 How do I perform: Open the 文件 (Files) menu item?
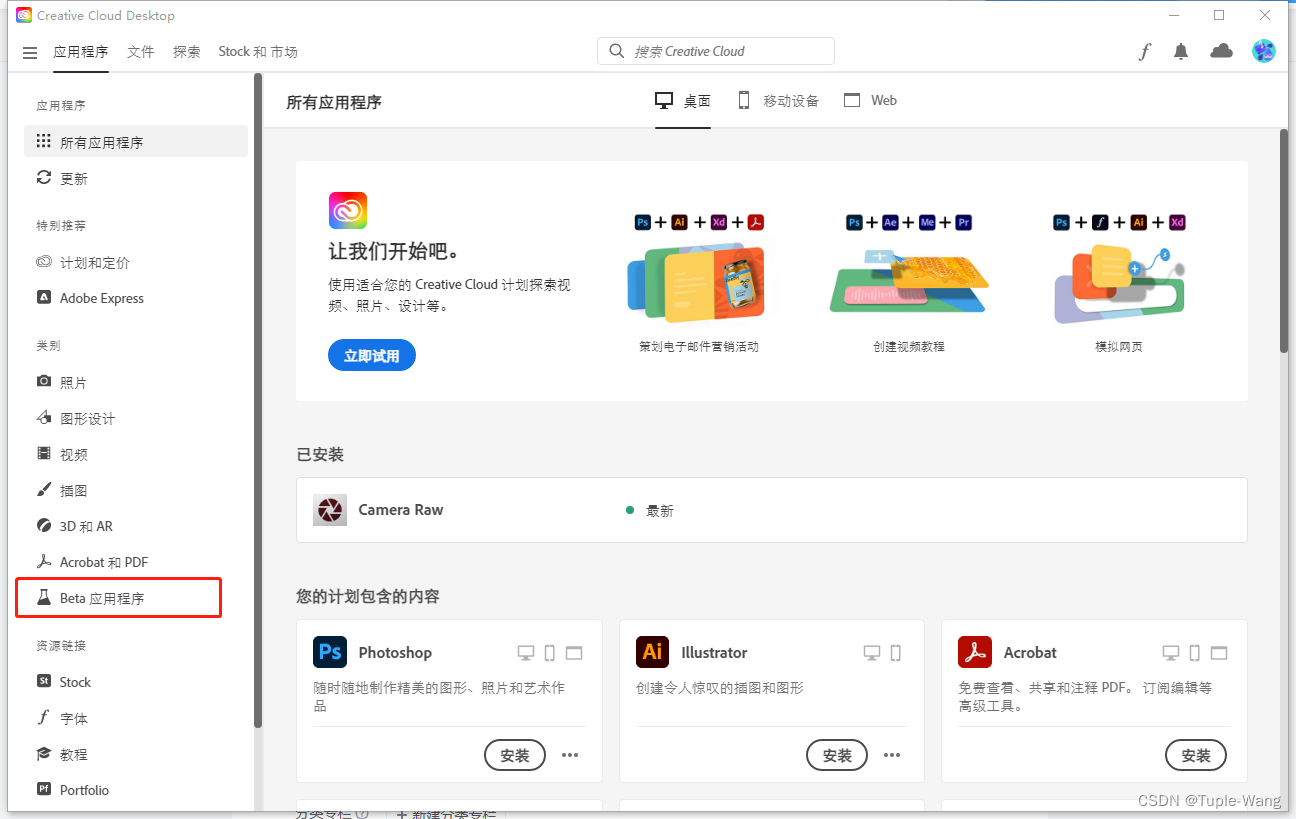click(x=140, y=51)
